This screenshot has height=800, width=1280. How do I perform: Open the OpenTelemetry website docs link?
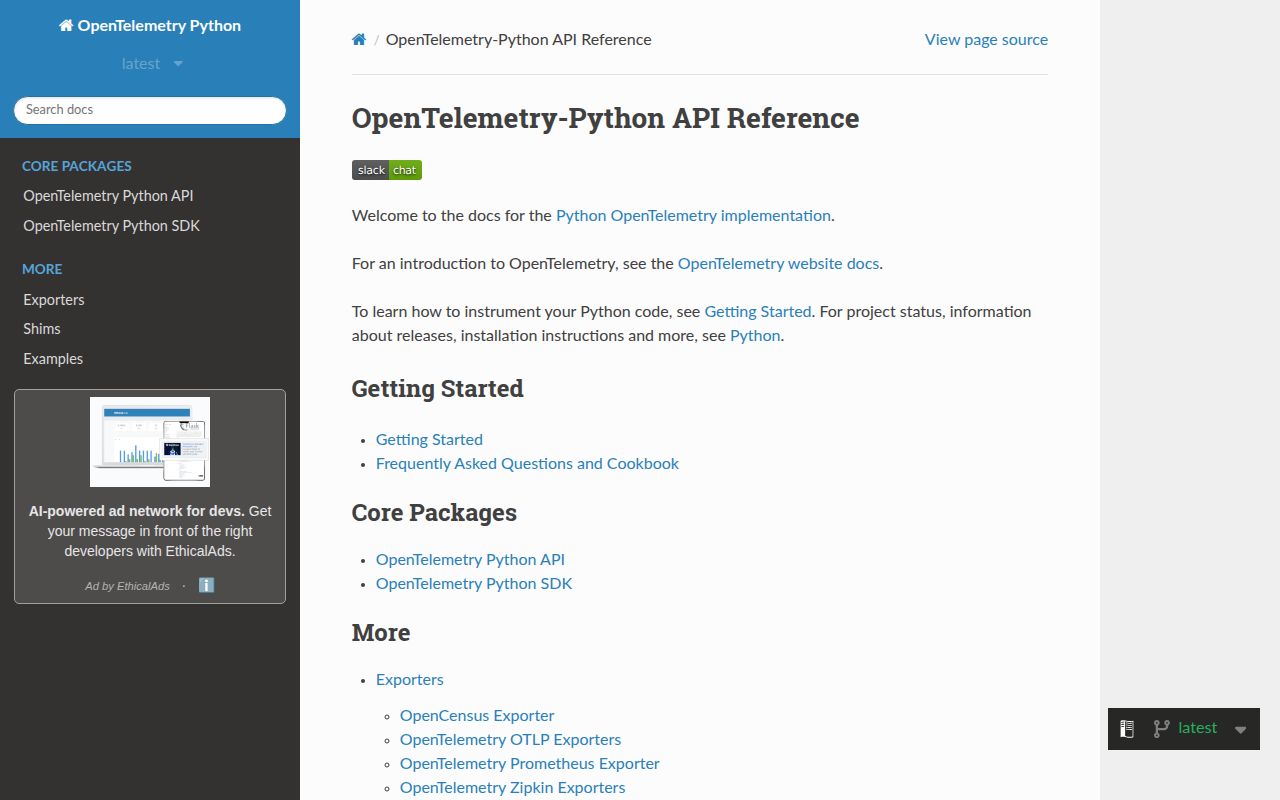pos(778,264)
